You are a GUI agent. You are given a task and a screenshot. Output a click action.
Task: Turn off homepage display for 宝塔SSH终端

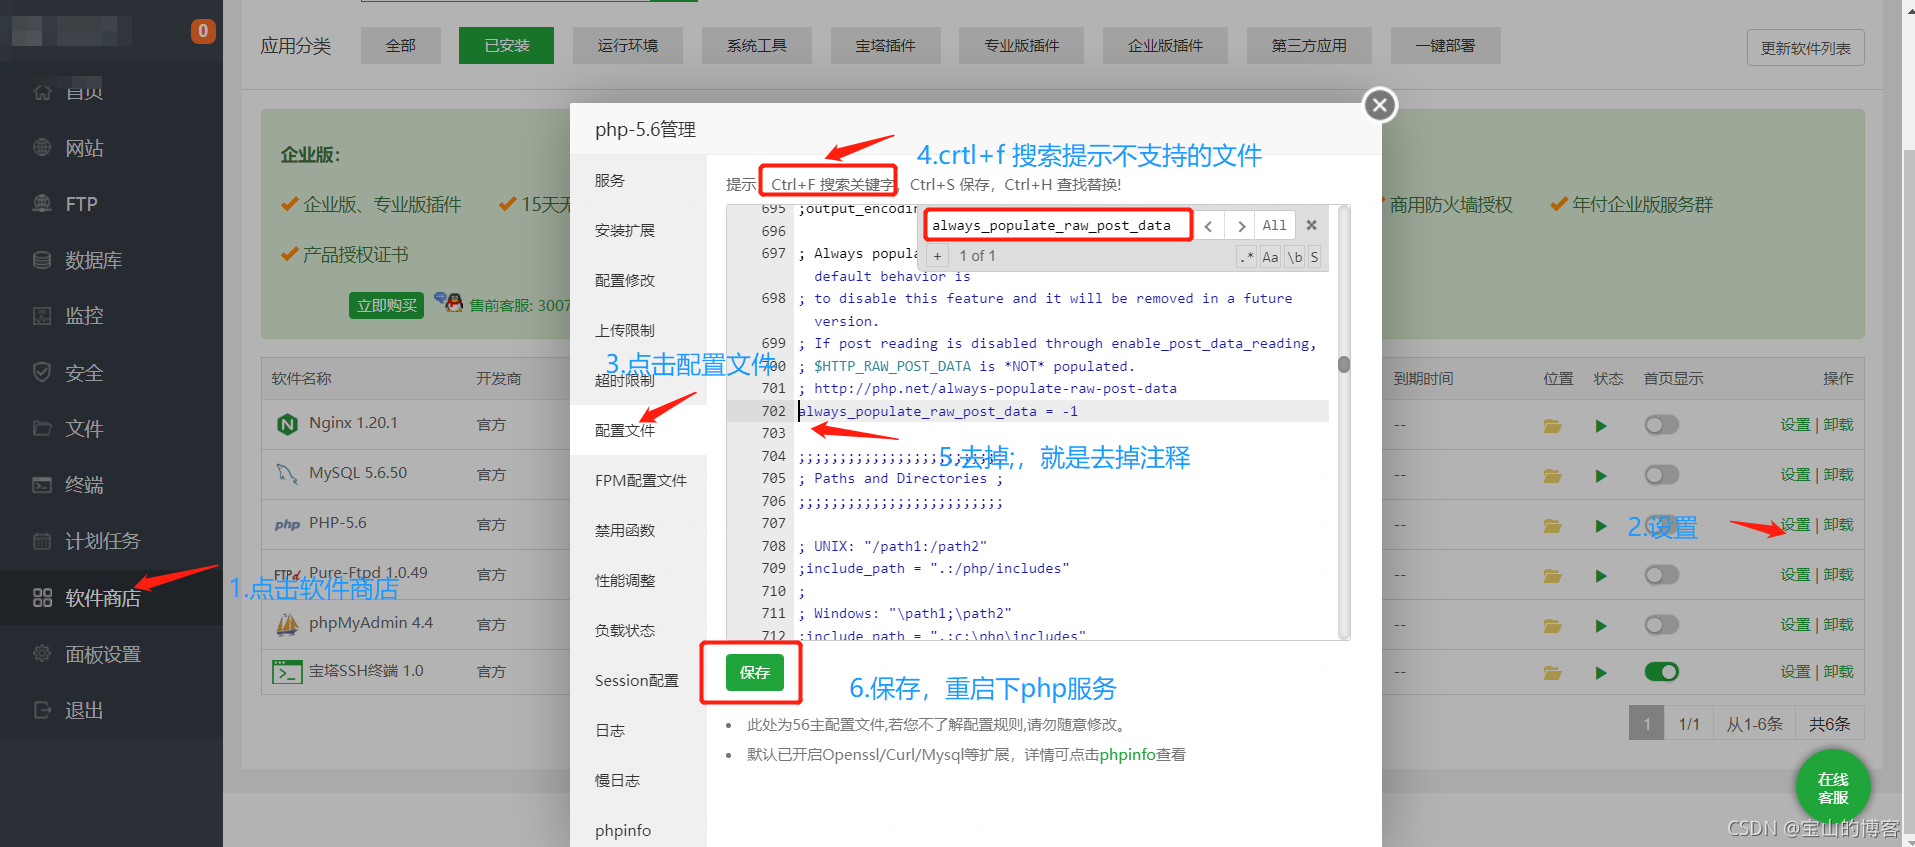(x=1661, y=672)
